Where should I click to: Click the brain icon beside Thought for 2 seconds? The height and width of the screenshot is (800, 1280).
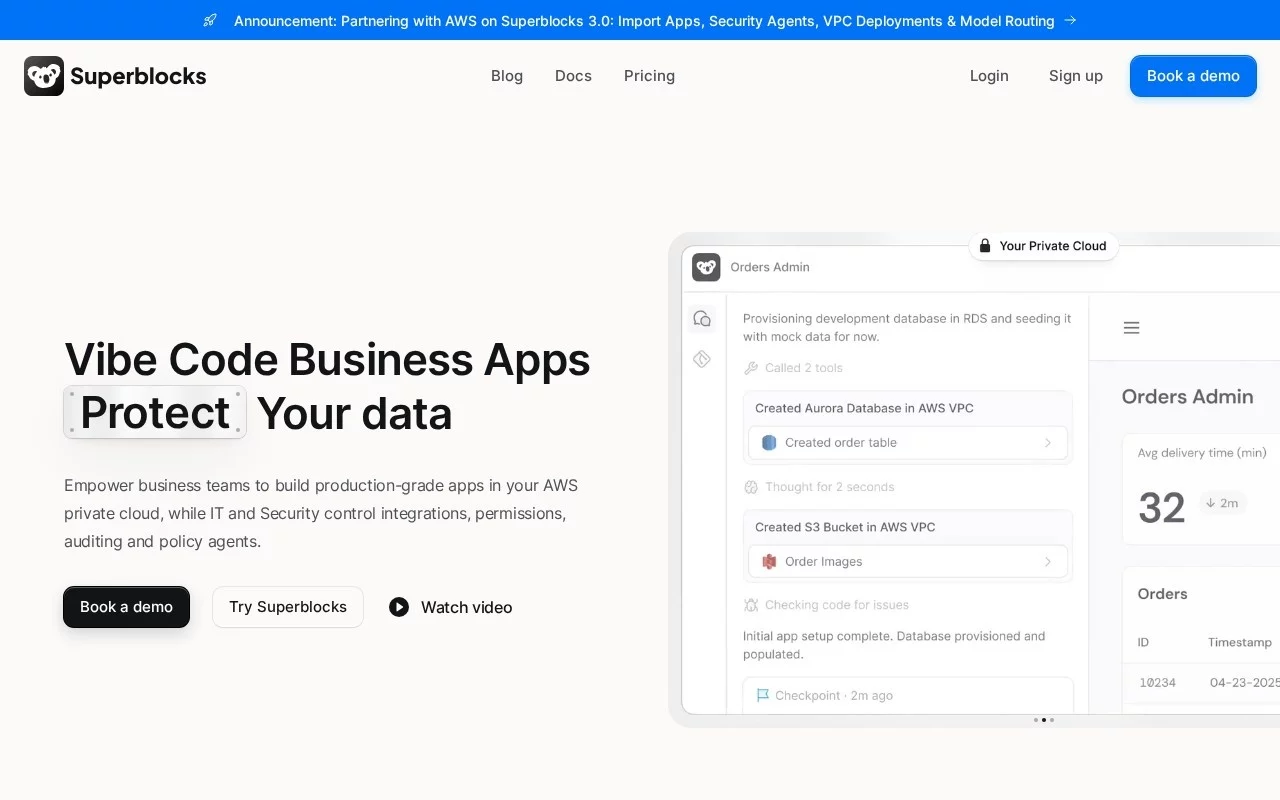pos(751,487)
